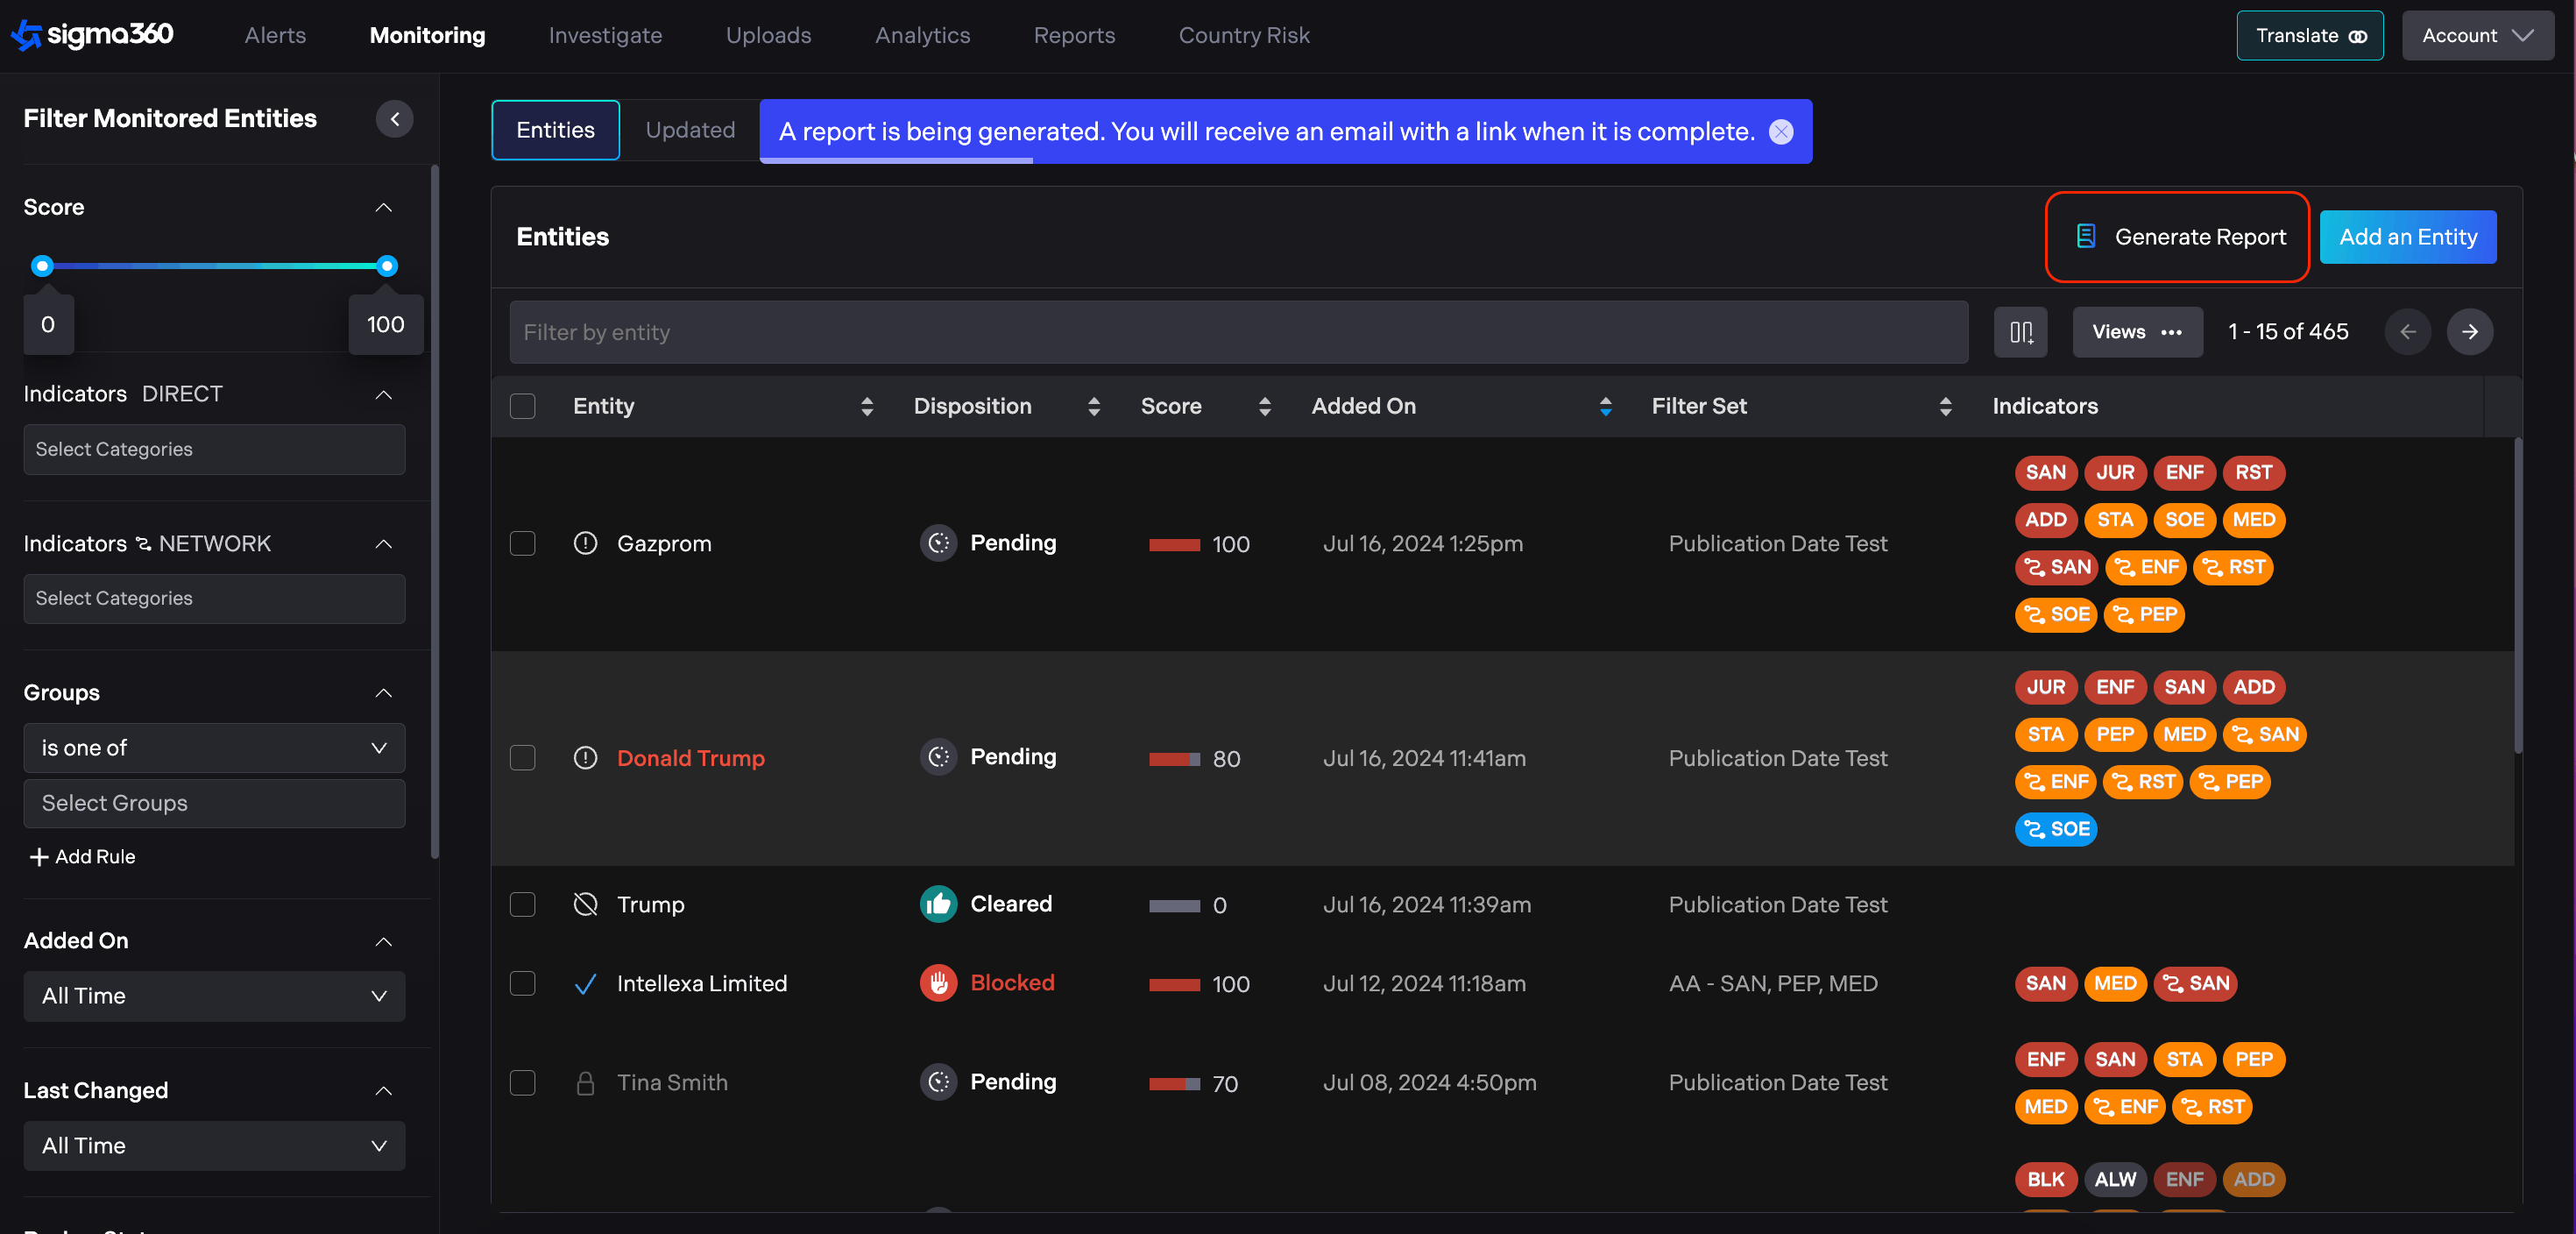This screenshot has height=1234, width=2576.
Task: Click Tina Smith lock icon
Action: (x=585, y=1083)
